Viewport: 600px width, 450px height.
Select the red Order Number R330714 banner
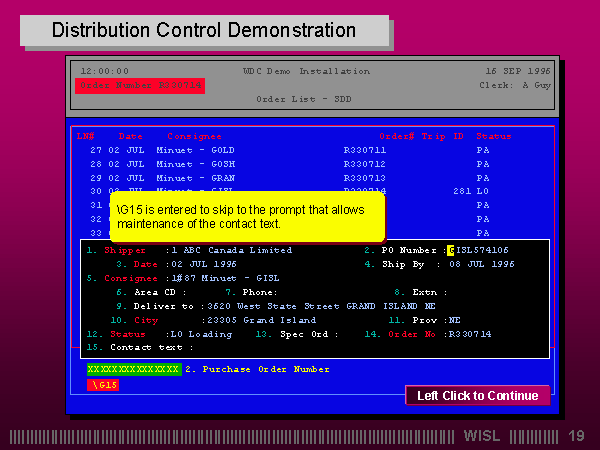point(140,85)
